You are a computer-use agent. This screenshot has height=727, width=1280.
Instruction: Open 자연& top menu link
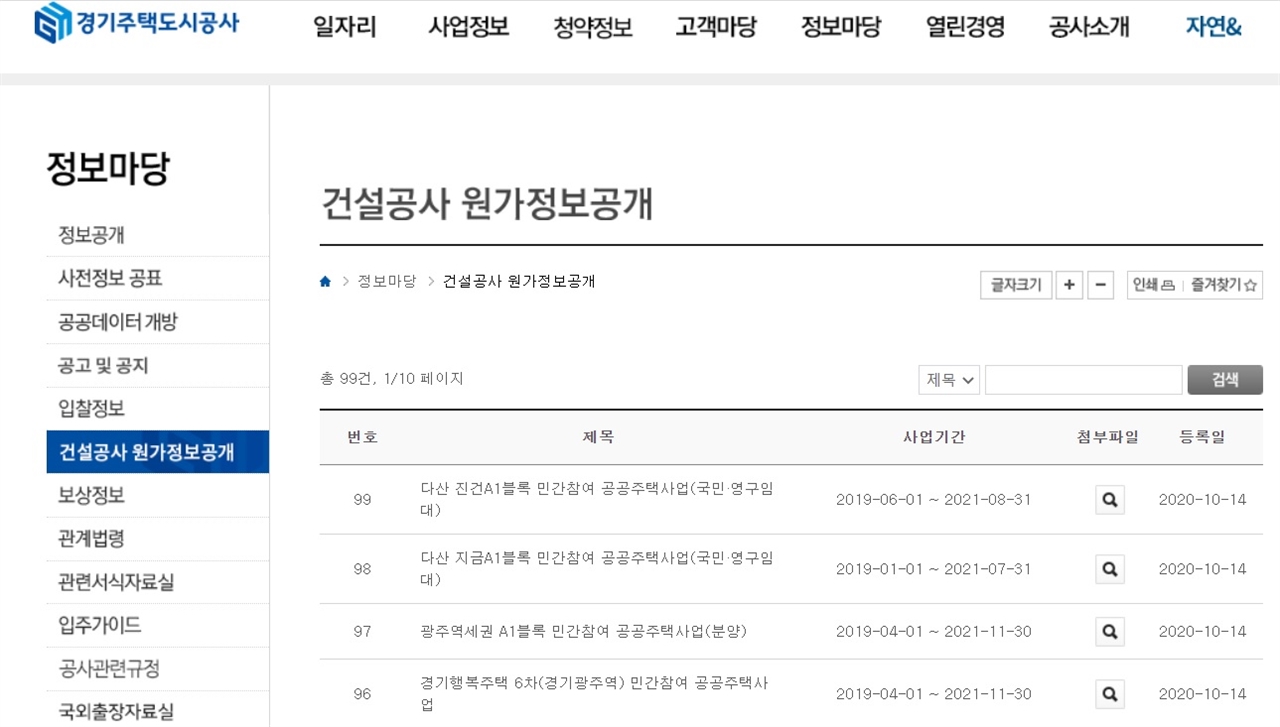pyautogui.click(x=1214, y=27)
